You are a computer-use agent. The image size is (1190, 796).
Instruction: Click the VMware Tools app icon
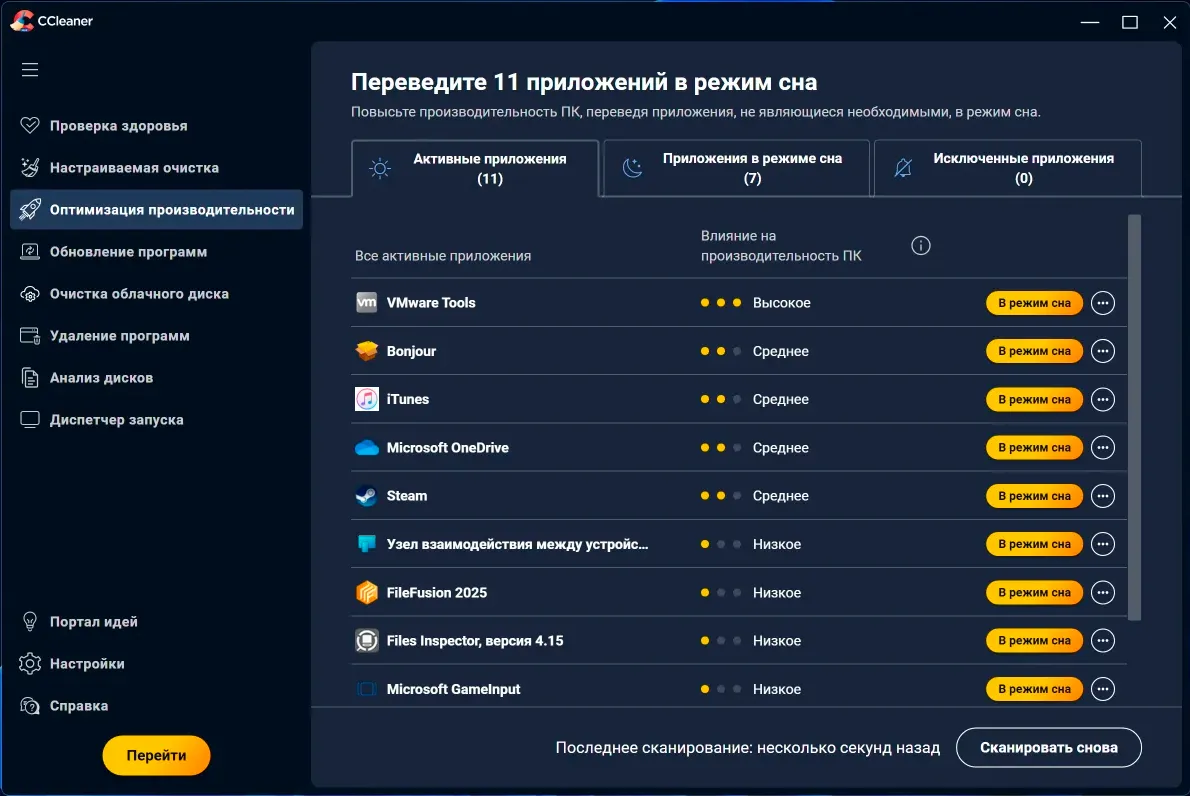pos(367,302)
